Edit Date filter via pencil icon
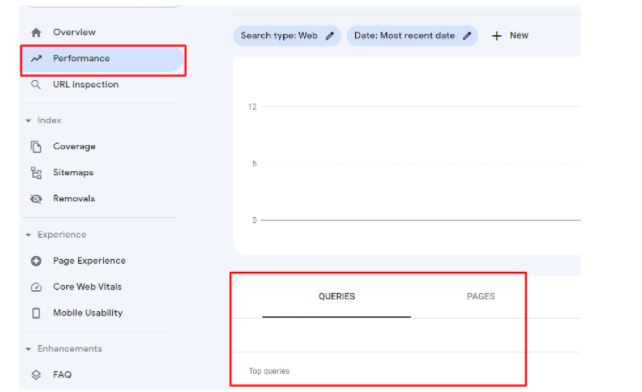 [467, 36]
